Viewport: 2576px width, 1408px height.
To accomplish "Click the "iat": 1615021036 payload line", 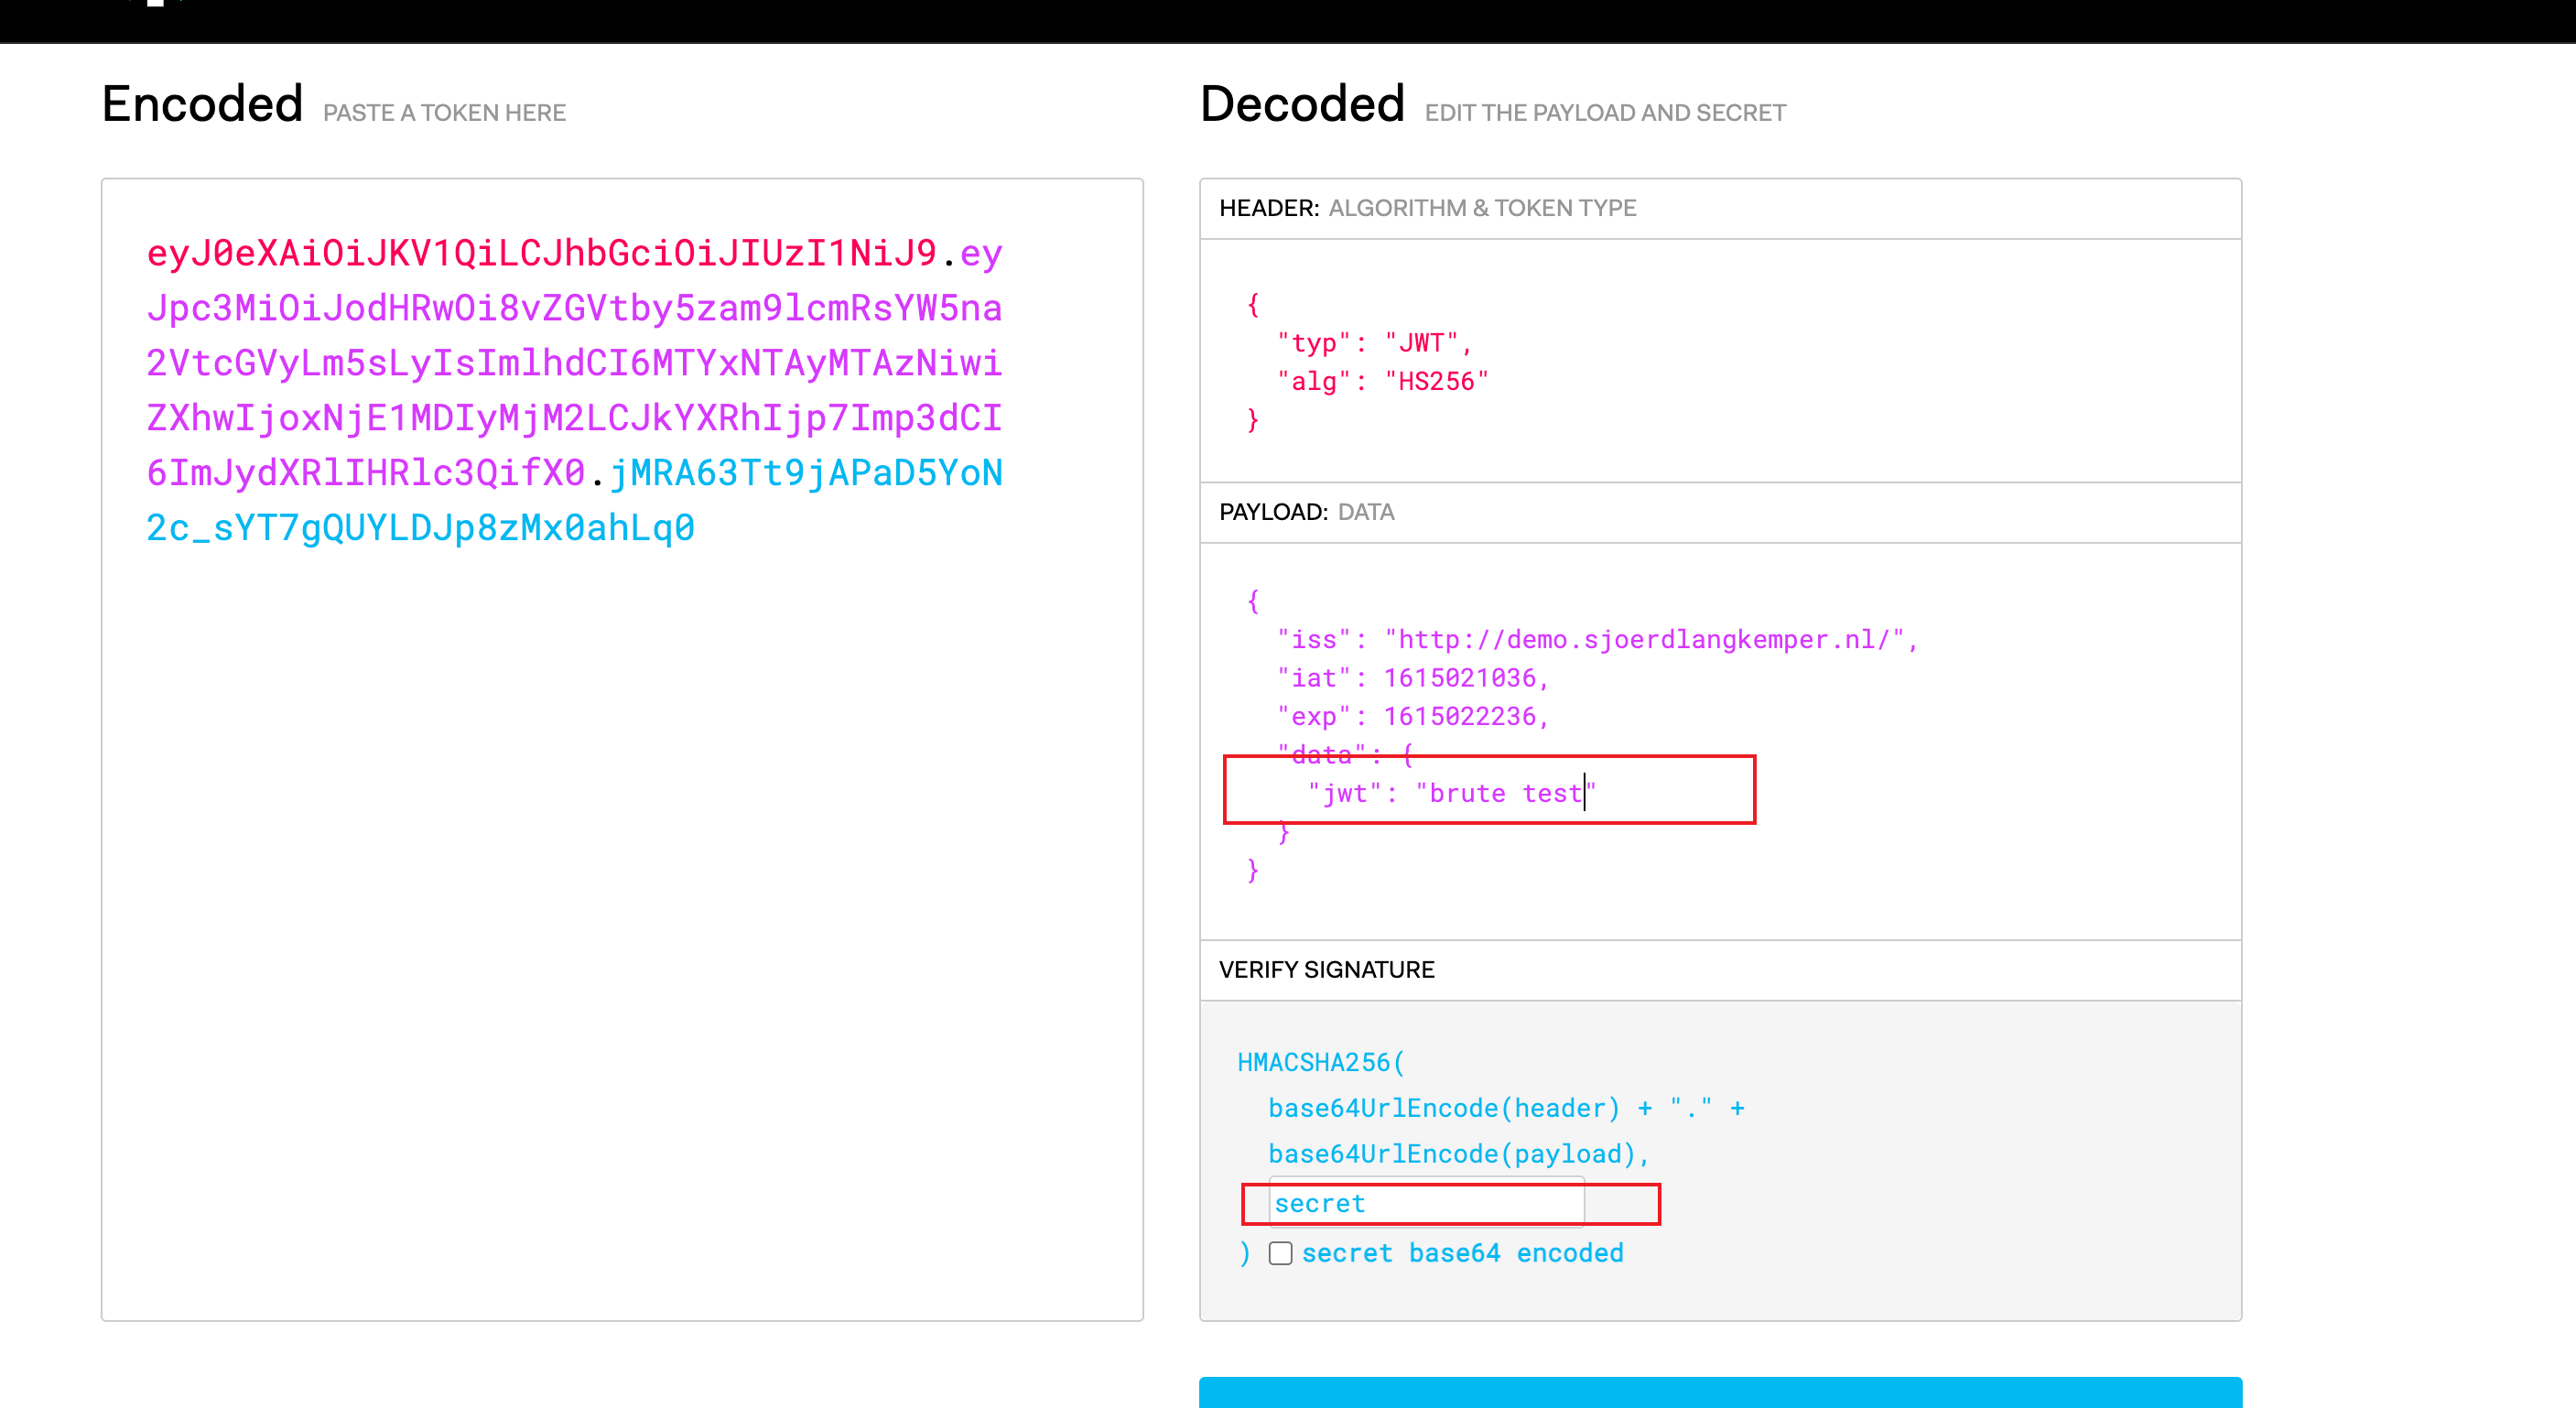I will [1412, 678].
